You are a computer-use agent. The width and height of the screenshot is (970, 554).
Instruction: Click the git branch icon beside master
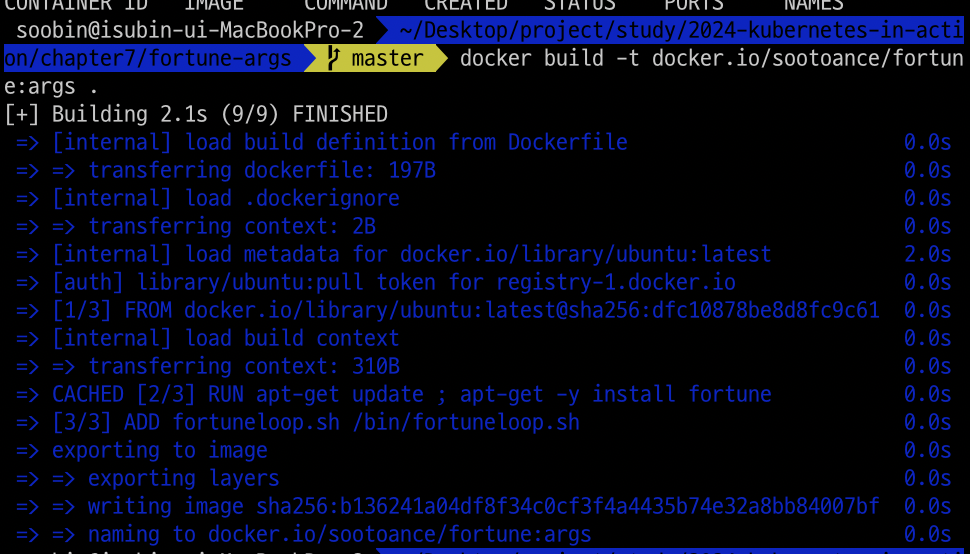tap(333, 58)
